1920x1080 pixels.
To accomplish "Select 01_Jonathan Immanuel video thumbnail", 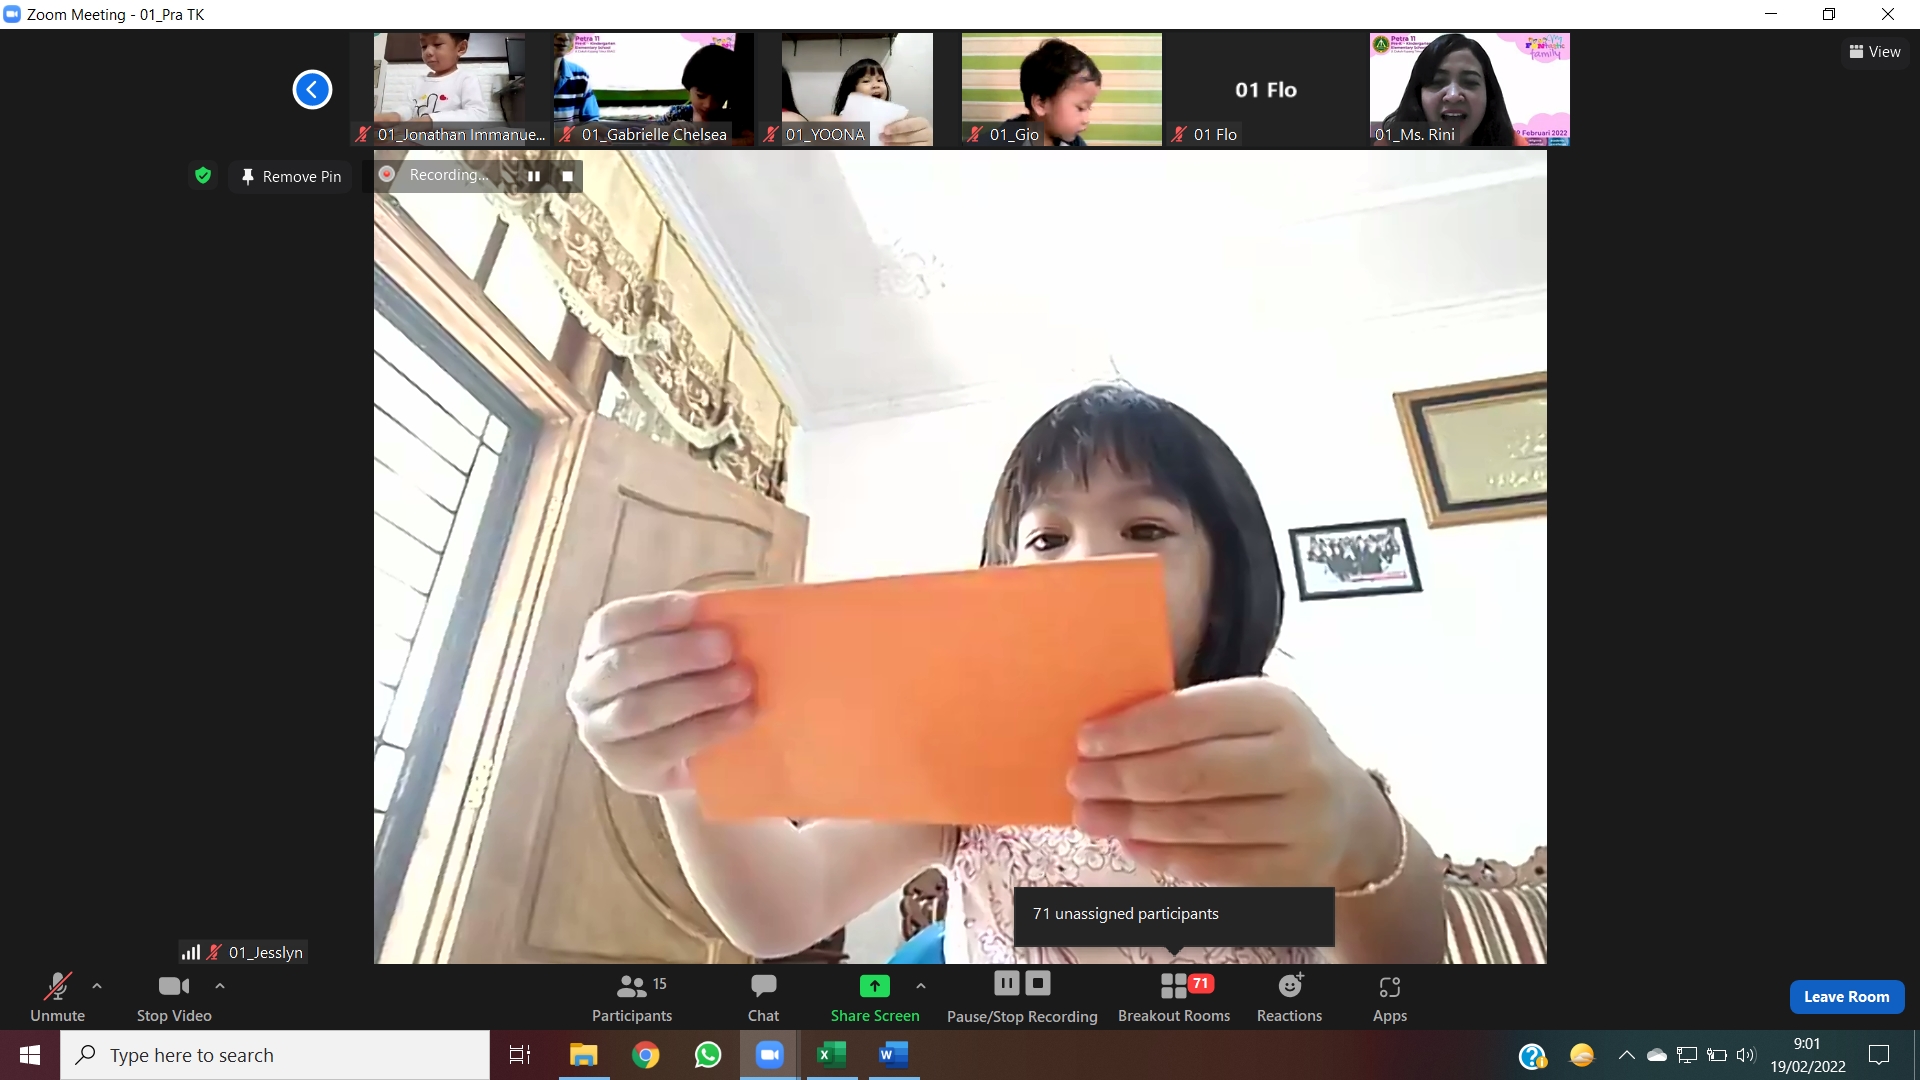I will click(x=449, y=89).
